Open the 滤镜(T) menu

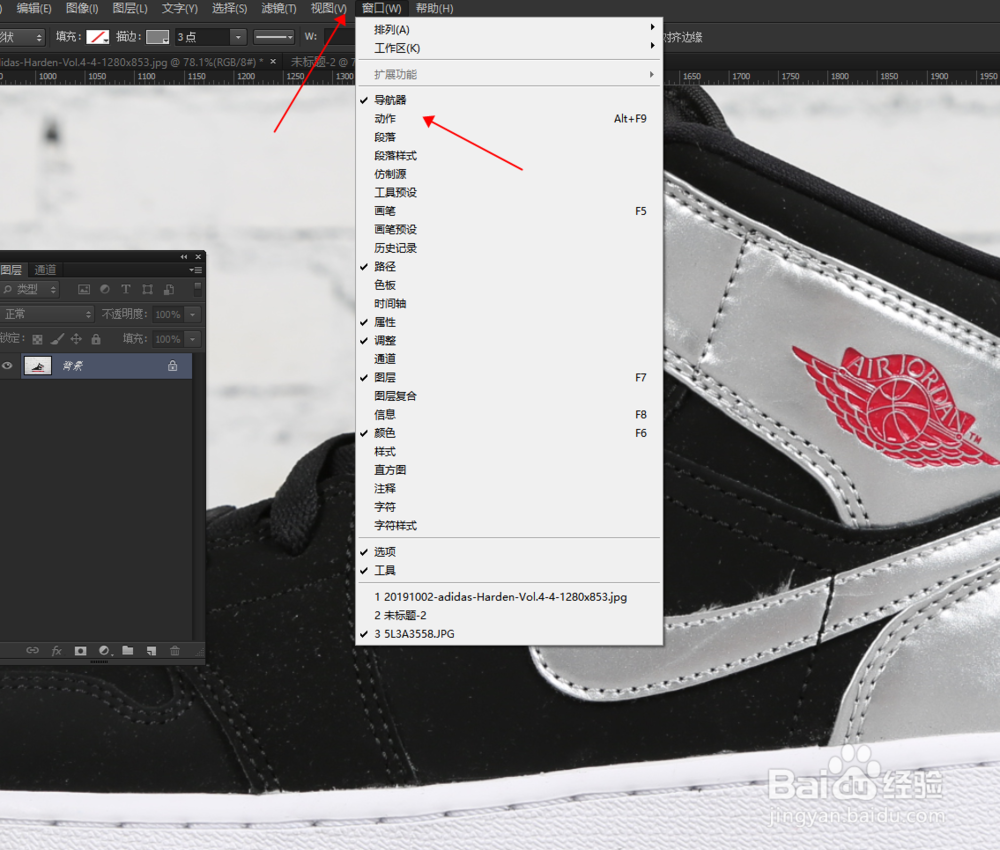pos(279,8)
